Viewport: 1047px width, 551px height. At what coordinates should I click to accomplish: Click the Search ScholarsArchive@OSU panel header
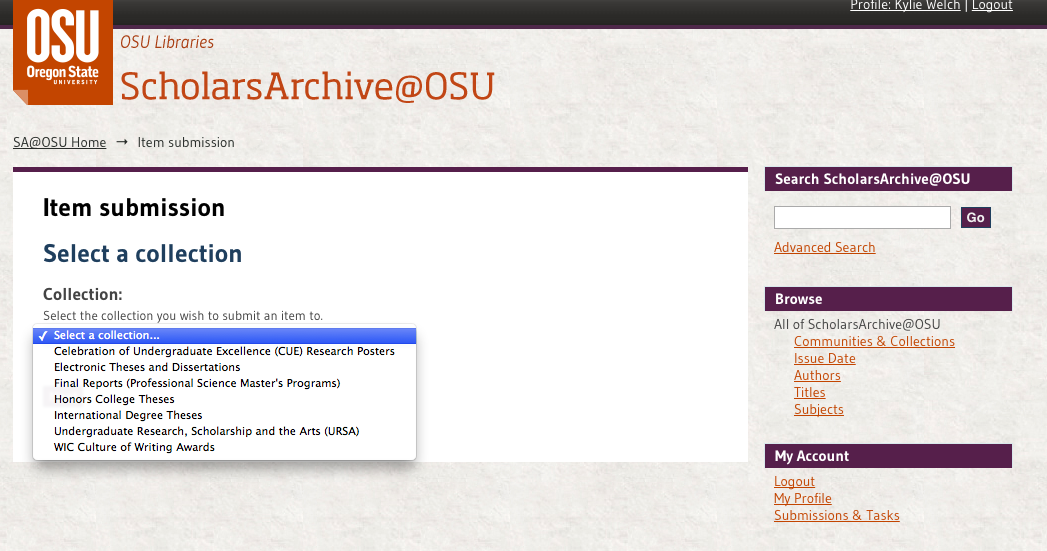click(x=888, y=179)
